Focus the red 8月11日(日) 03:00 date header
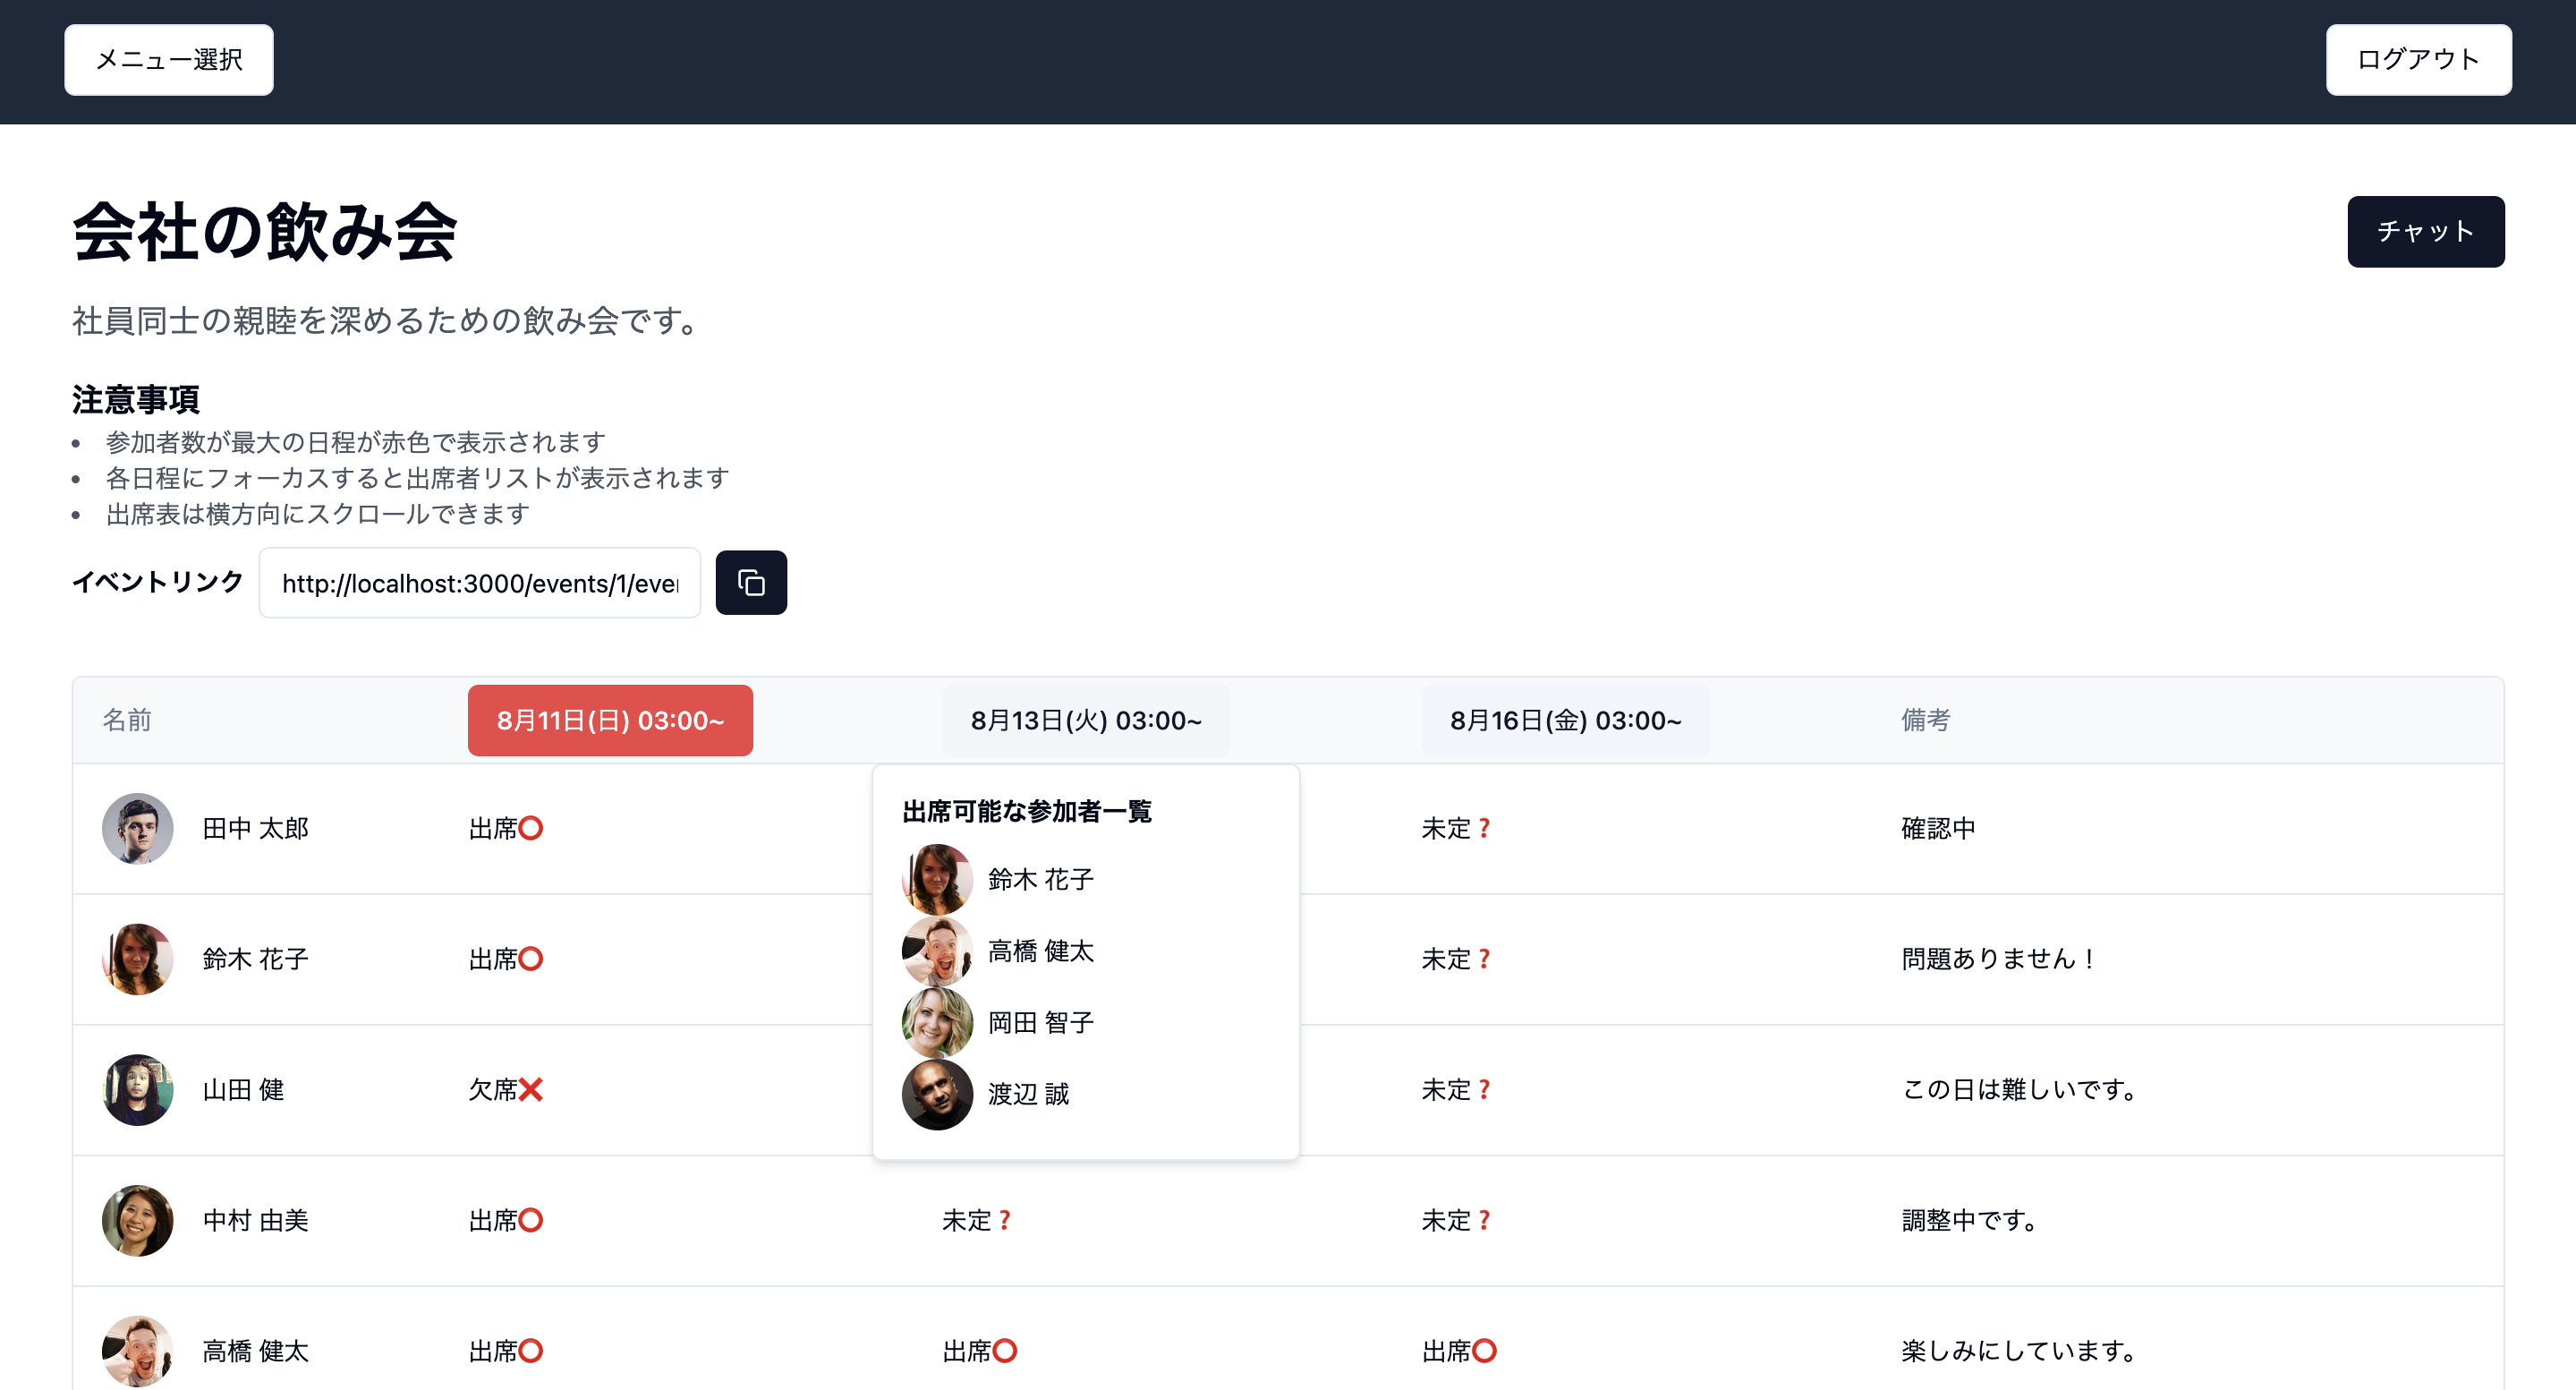The image size is (2576, 1390). click(x=610, y=720)
